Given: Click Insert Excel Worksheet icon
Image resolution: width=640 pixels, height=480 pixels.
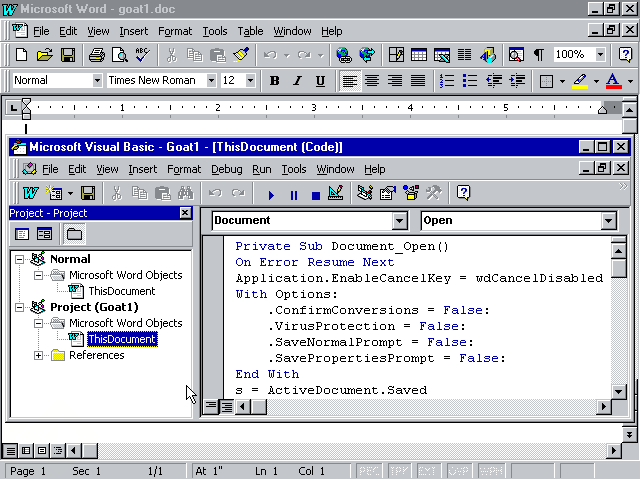Looking at the screenshot, I should point(442,55).
